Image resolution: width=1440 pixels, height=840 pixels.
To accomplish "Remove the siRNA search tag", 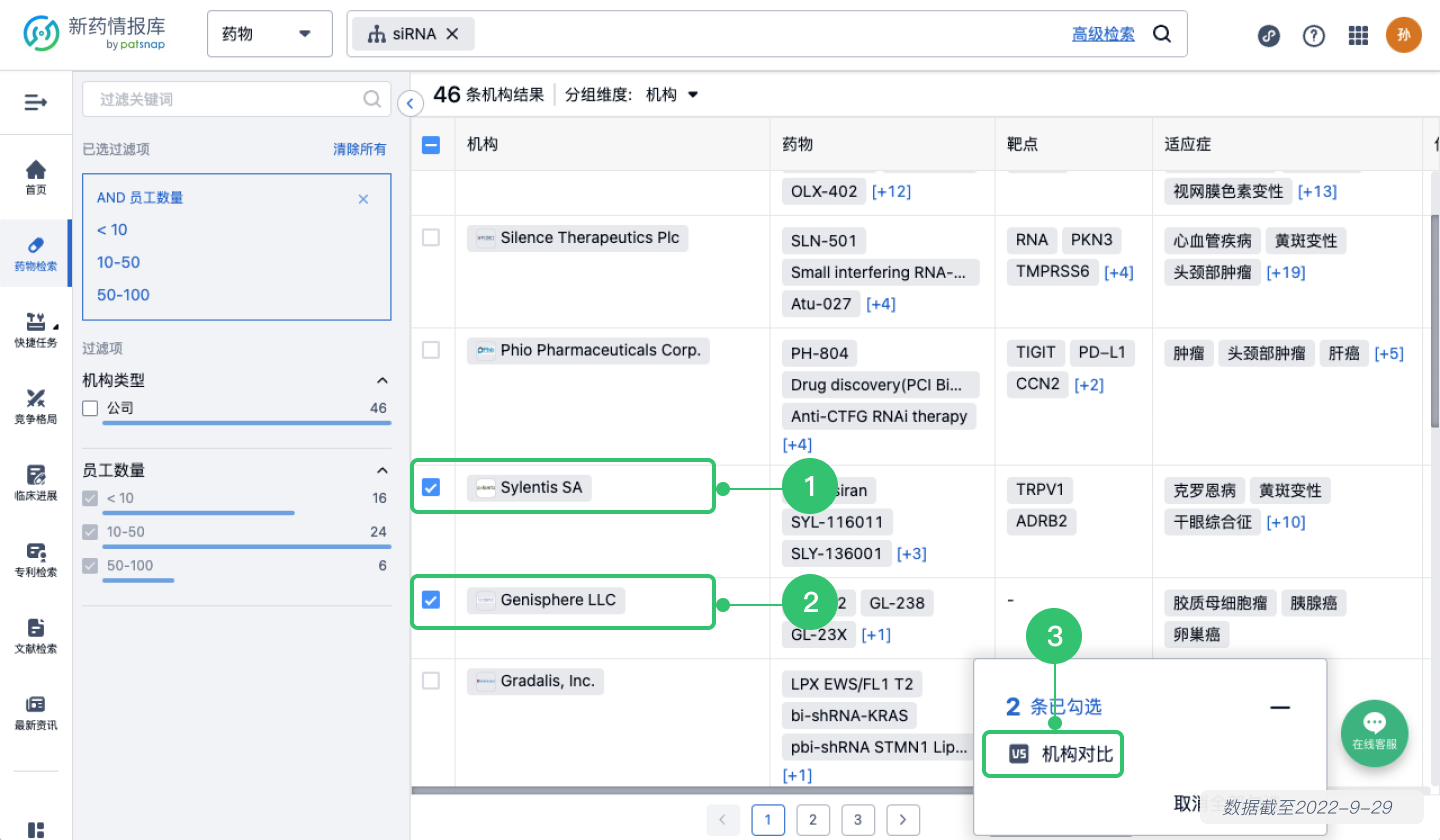I will 452,34.
